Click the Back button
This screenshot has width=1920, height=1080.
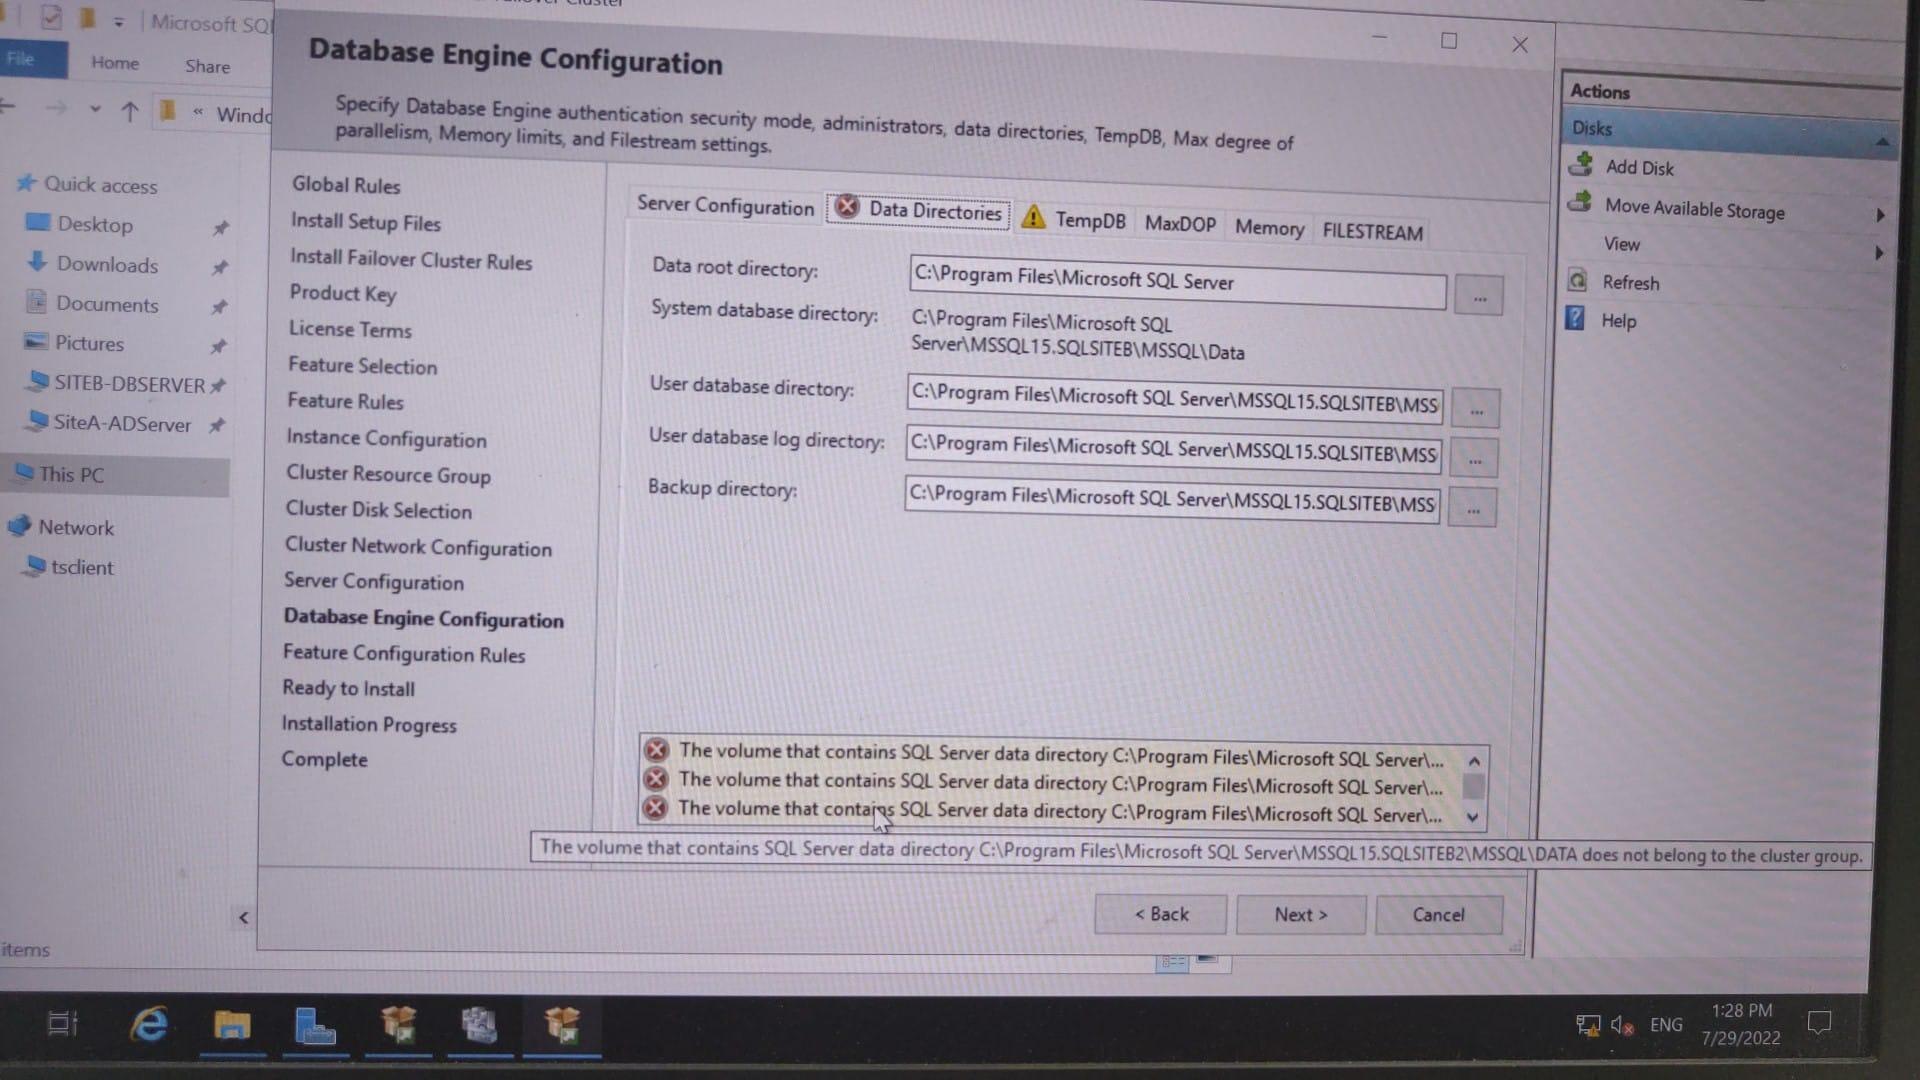coord(1161,914)
